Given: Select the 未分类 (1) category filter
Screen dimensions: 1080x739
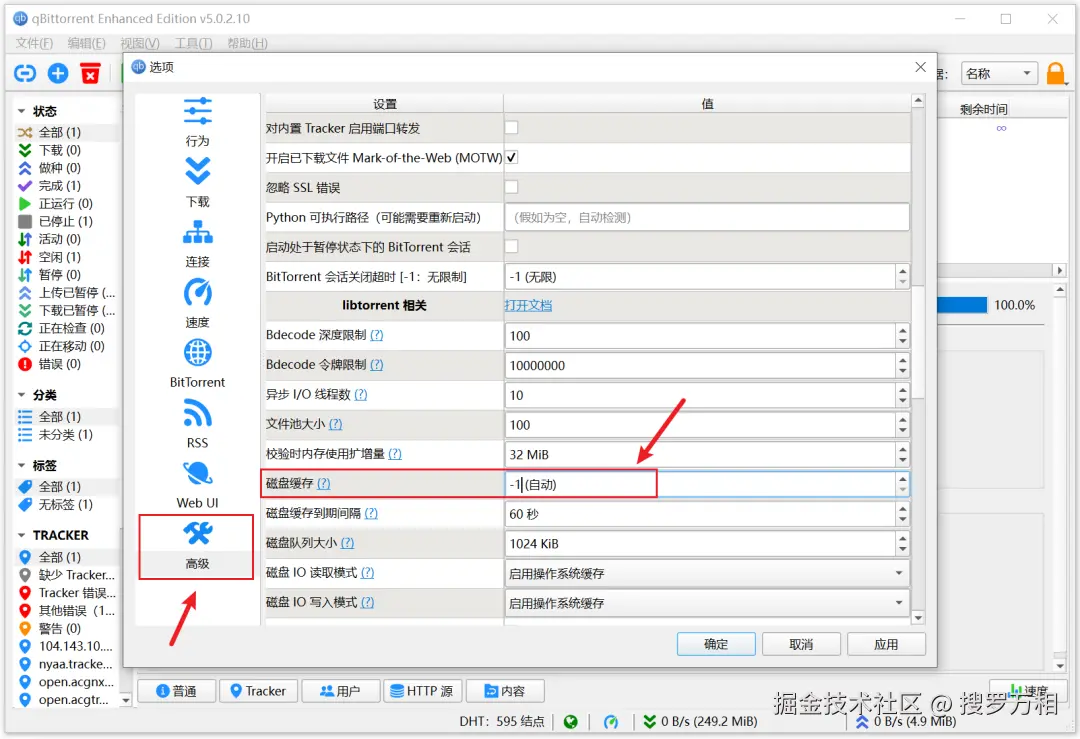Looking at the screenshot, I should [66, 435].
